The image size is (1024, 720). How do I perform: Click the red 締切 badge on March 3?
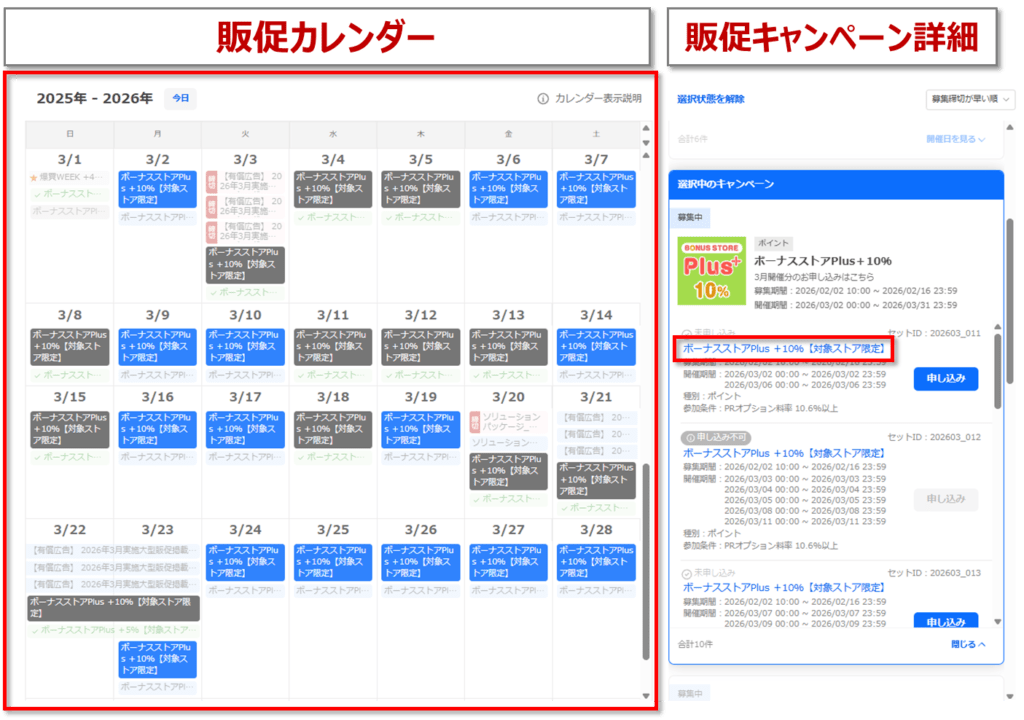(x=211, y=178)
